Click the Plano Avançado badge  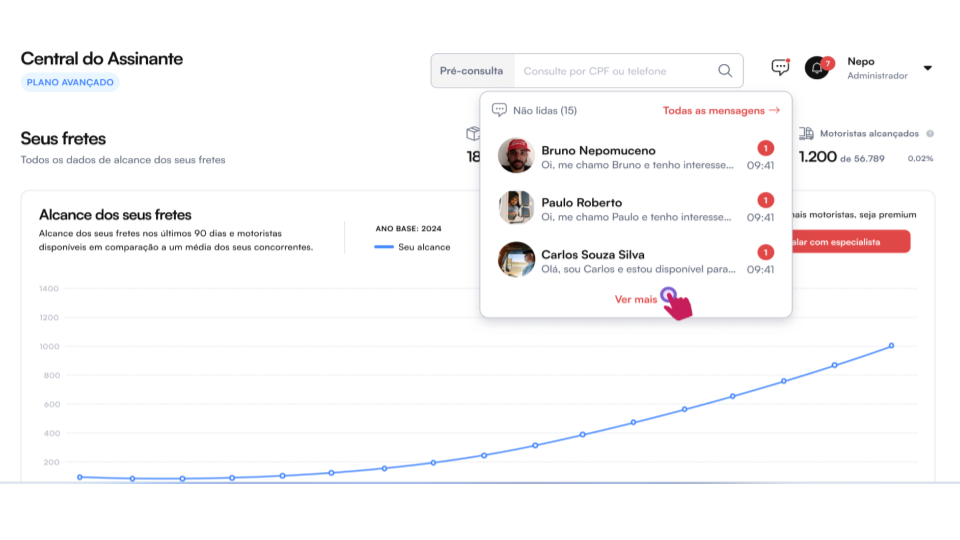click(70, 82)
